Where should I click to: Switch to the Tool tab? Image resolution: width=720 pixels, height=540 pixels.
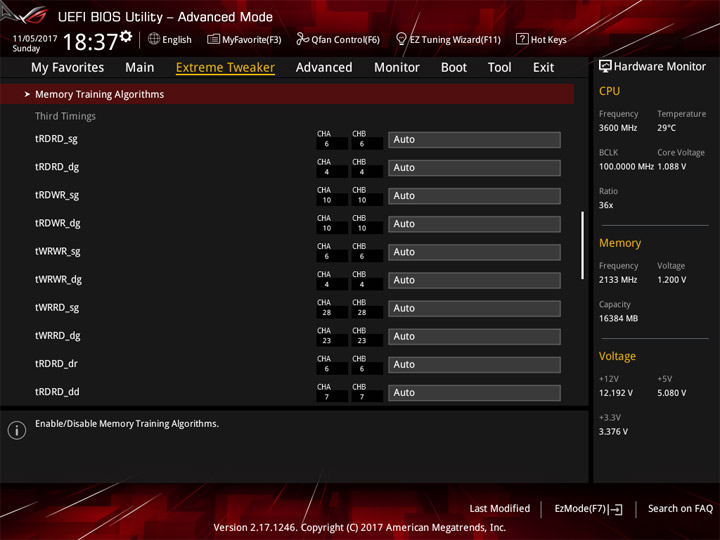[x=500, y=68]
